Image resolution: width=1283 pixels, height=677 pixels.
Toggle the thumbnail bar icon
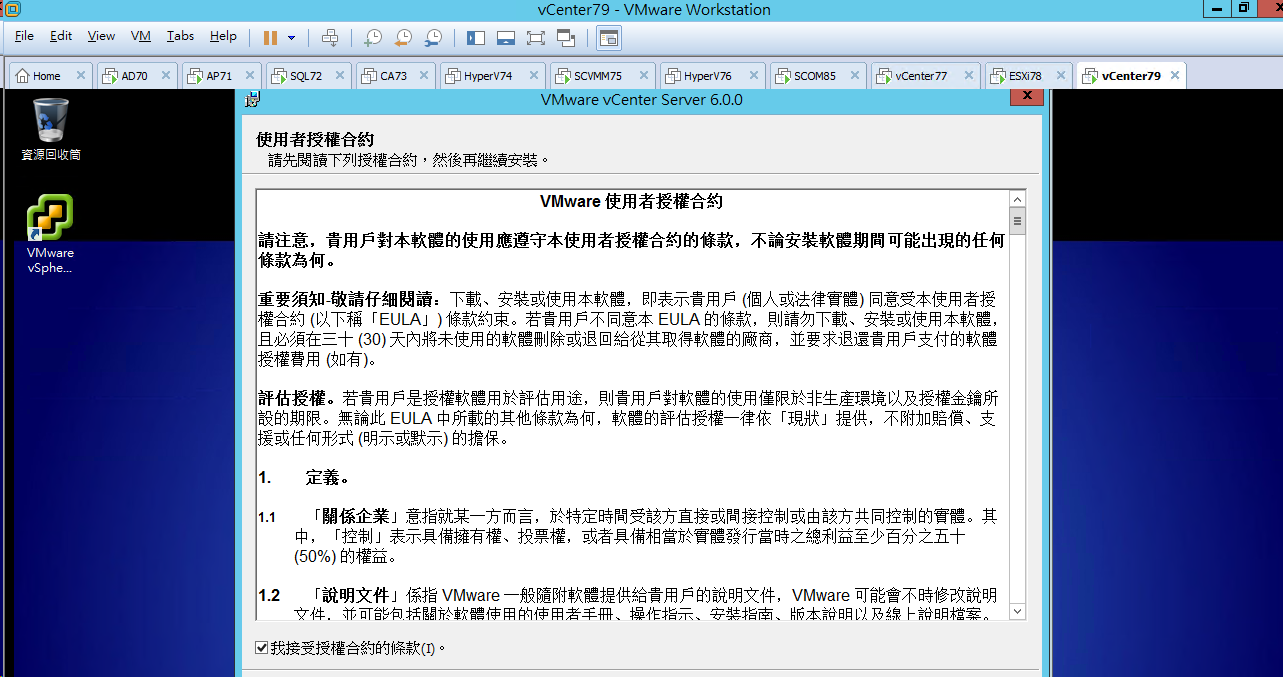506,37
